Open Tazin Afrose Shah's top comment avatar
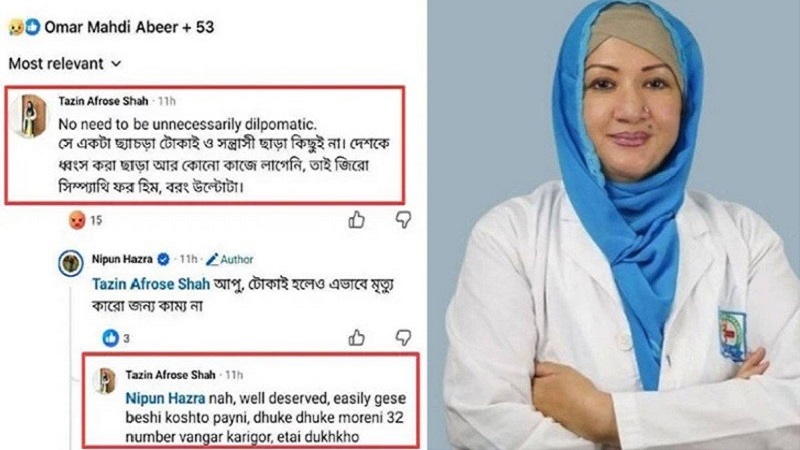Image resolution: width=800 pixels, height=450 pixels. (x=29, y=116)
